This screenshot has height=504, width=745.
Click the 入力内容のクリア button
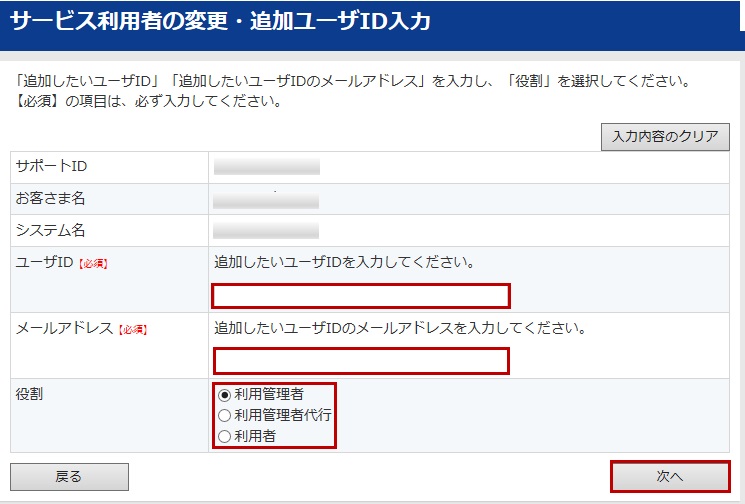coord(665,137)
